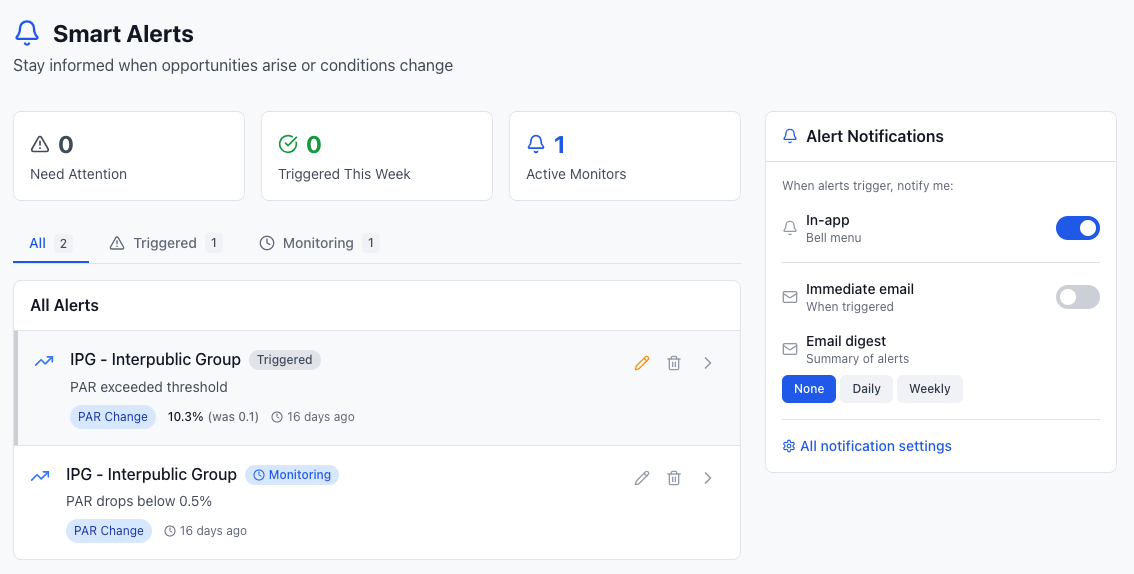Image resolution: width=1134 pixels, height=574 pixels.
Task: Select None for email digest
Action: coord(809,389)
